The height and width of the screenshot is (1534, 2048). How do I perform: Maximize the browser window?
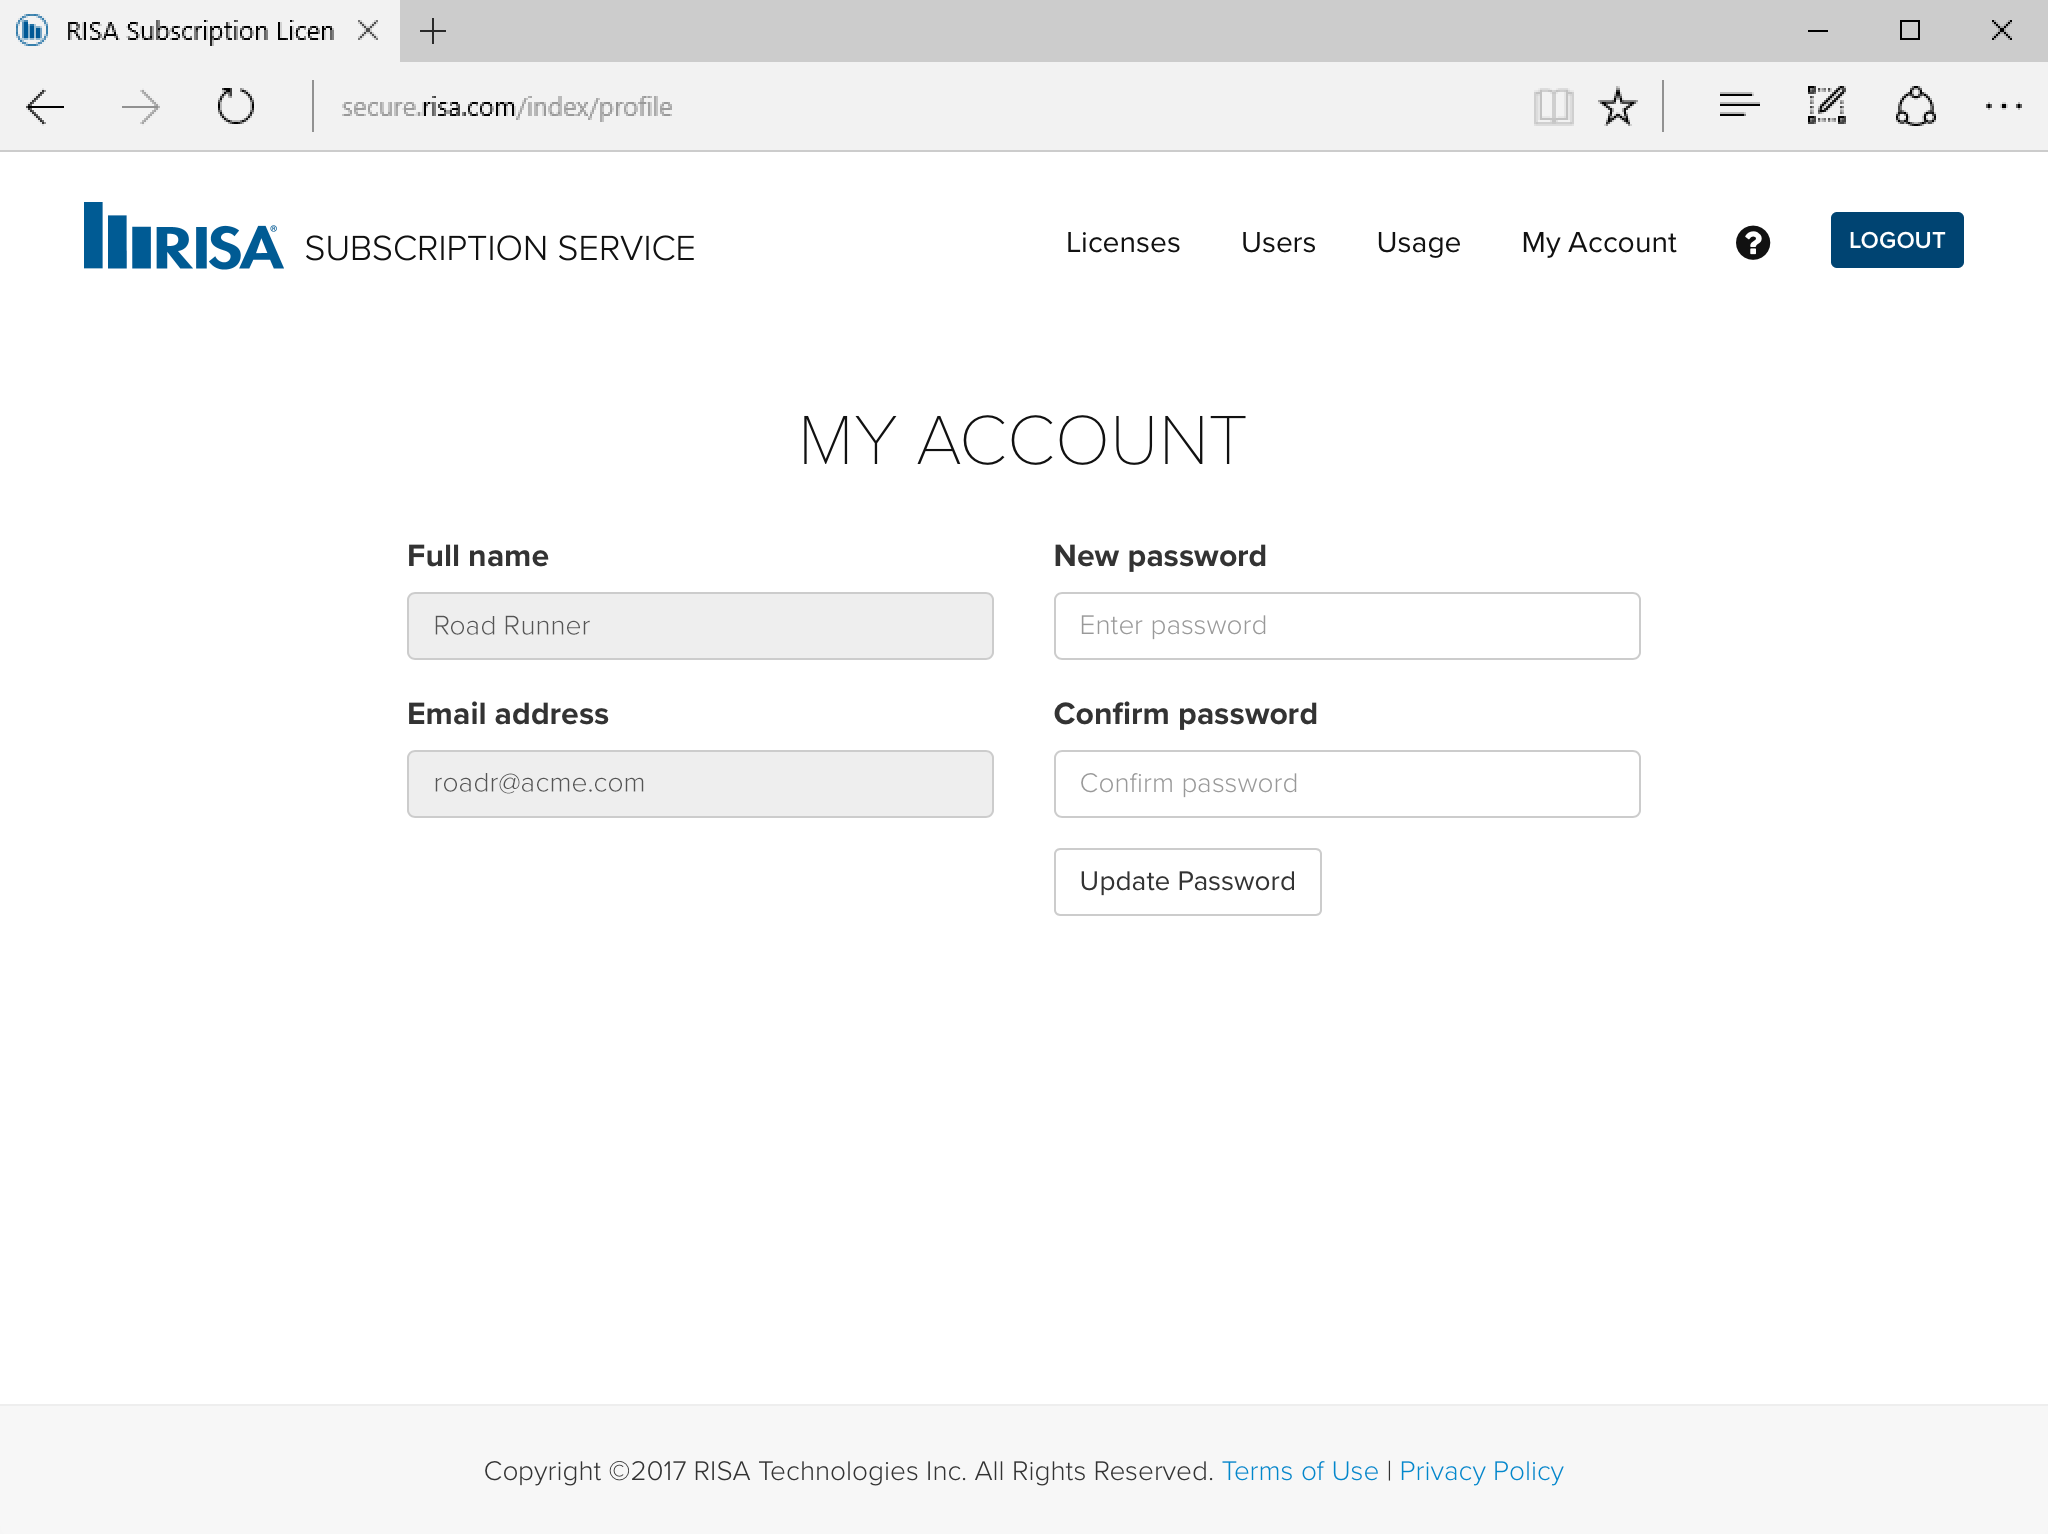(x=1909, y=31)
